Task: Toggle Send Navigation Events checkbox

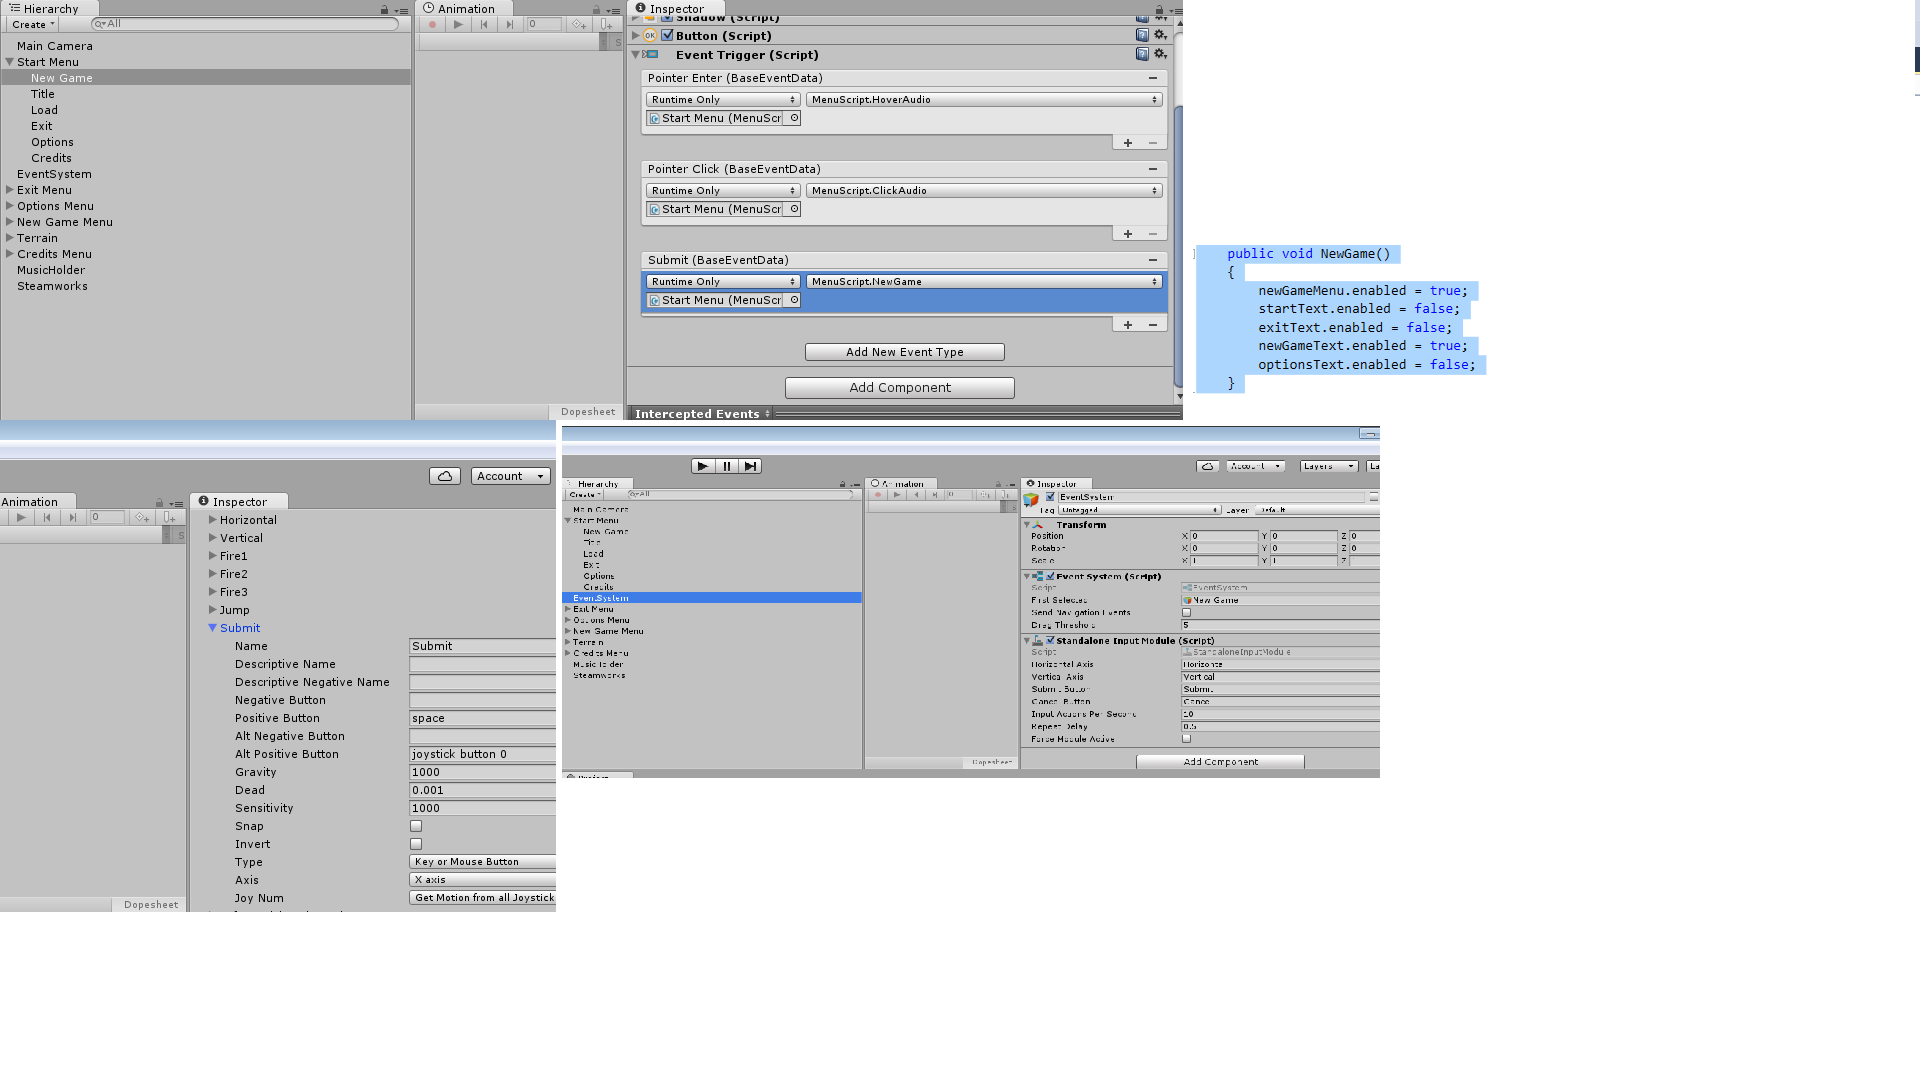Action: (x=1187, y=612)
